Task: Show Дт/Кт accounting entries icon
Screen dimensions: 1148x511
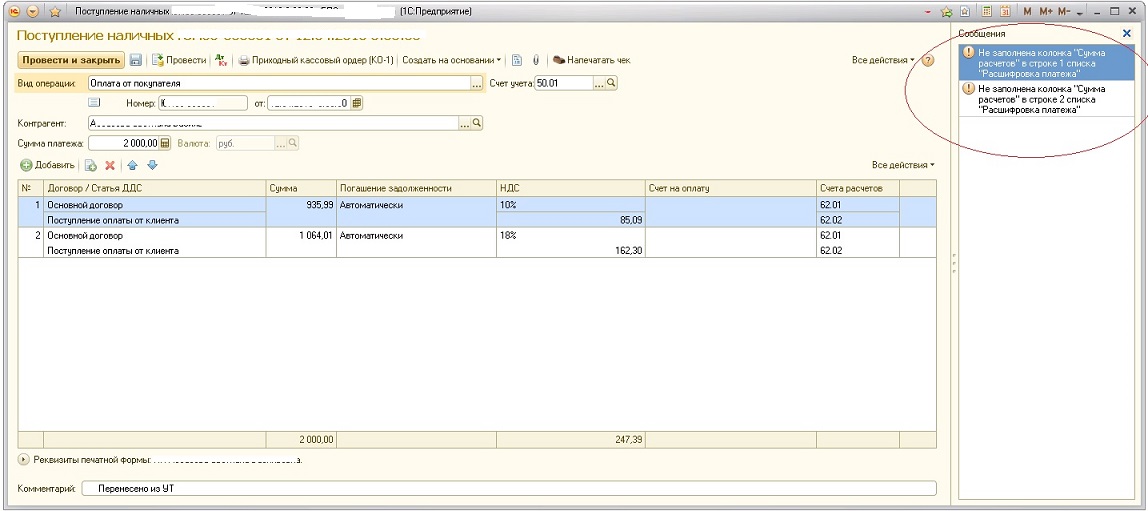Action: pyautogui.click(x=221, y=60)
